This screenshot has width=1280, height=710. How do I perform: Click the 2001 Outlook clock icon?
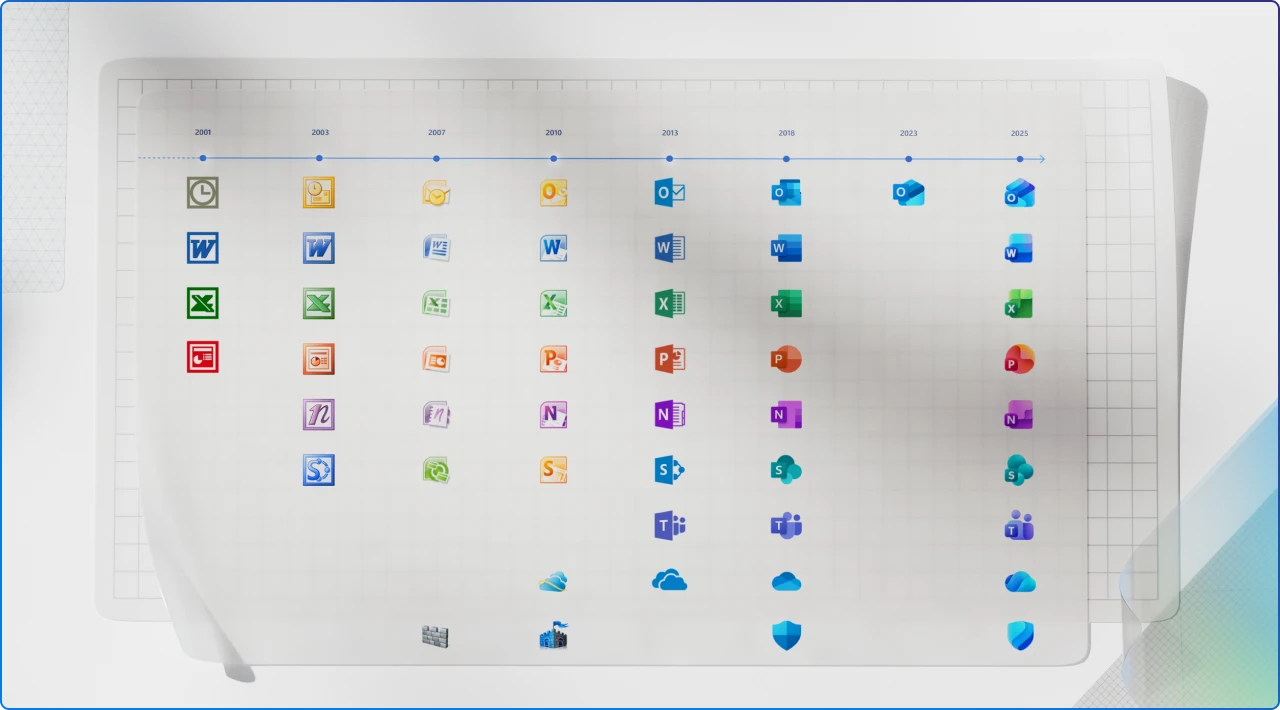click(203, 193)
